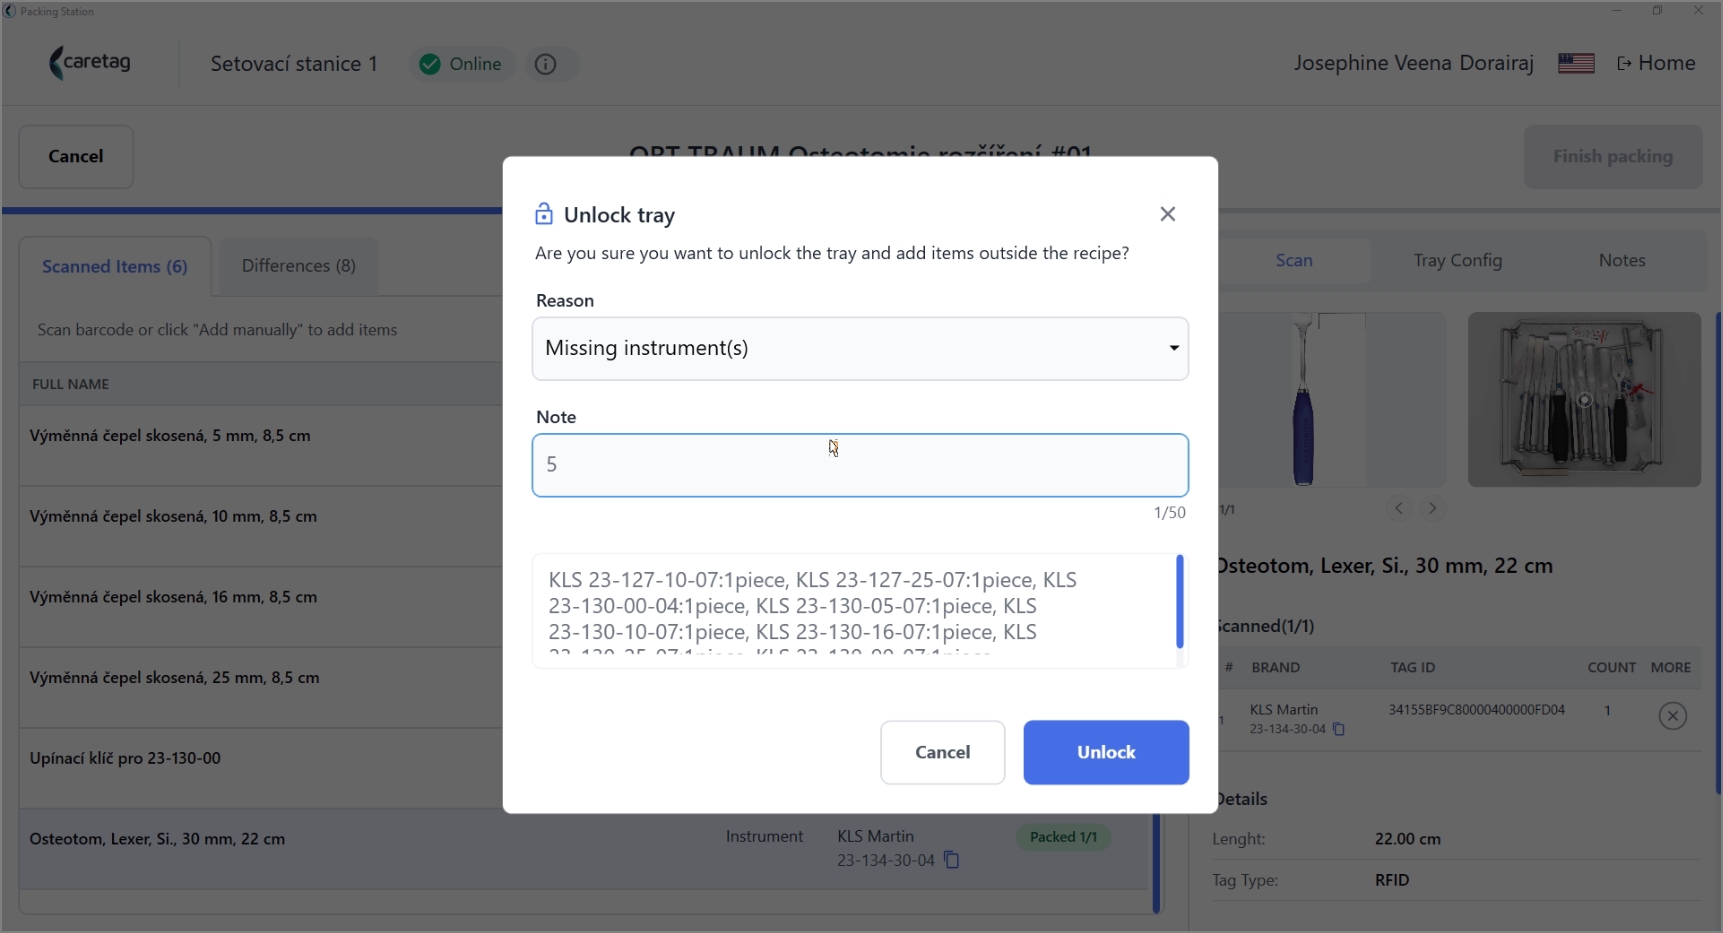Focus the Note input field
This screenshot has width=1723, height=933.
click(x=860, y=465)
